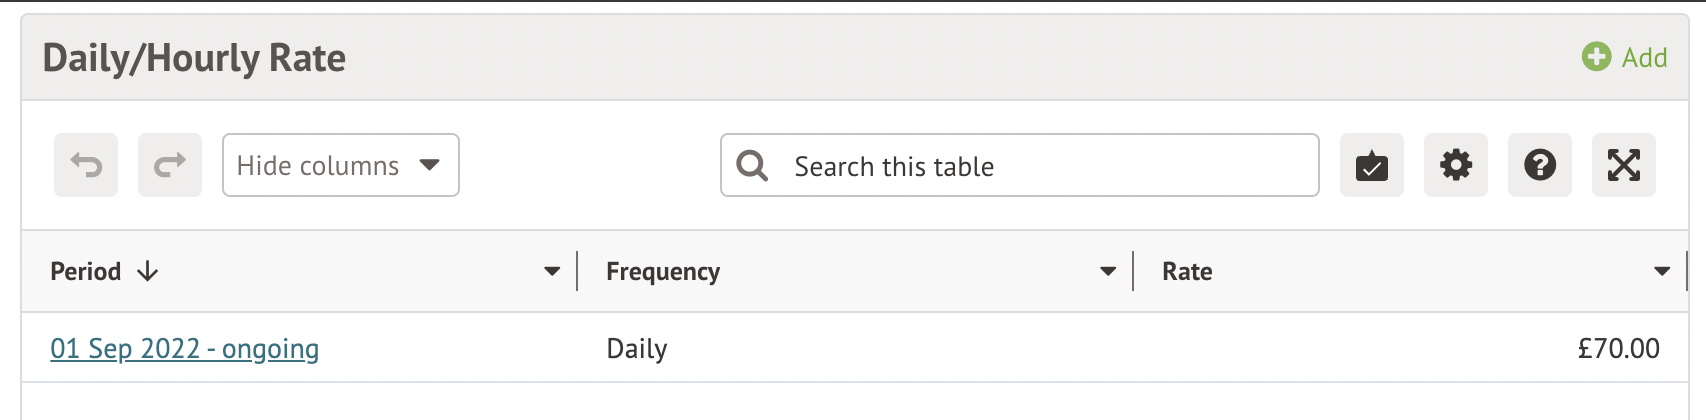1706x420 pixels.
Task: Open table settings gear icon
Action: pos(1455,165)
